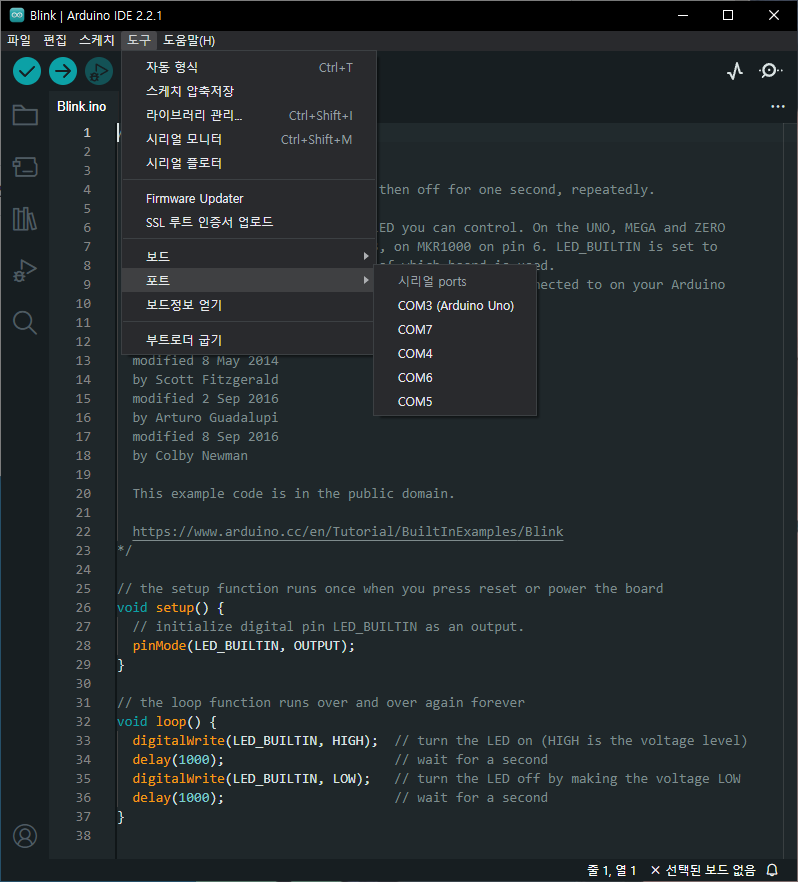Click the Upload arrow button
Screen dimensions: 798x882
[x=63, y=71]
